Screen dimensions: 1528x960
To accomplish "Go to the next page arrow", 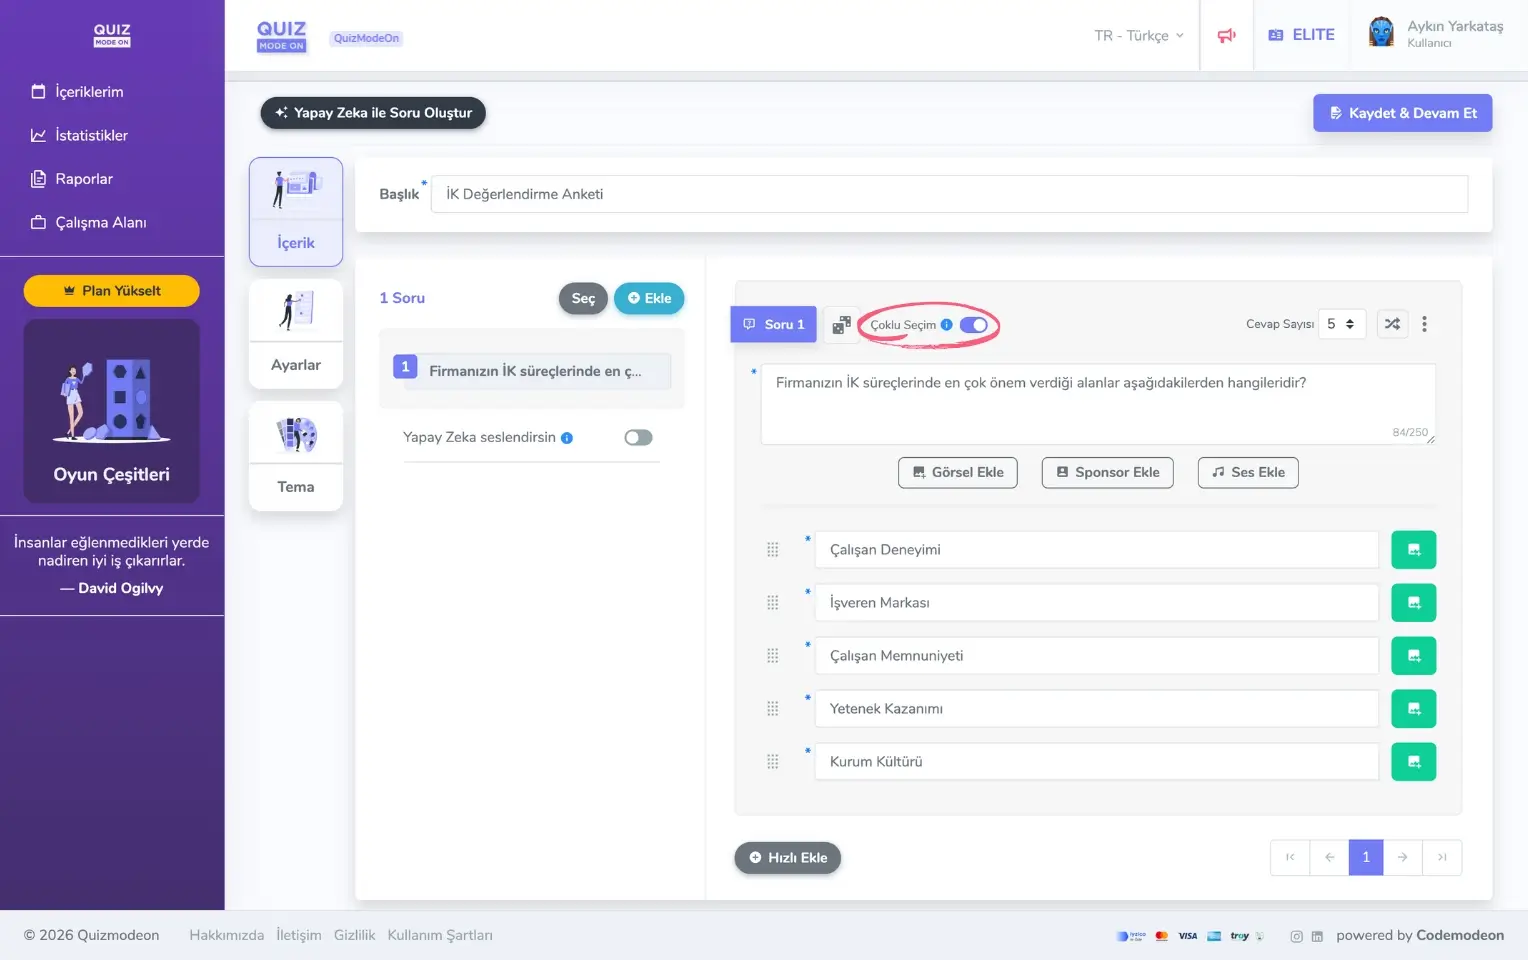I will (1402, 857).
